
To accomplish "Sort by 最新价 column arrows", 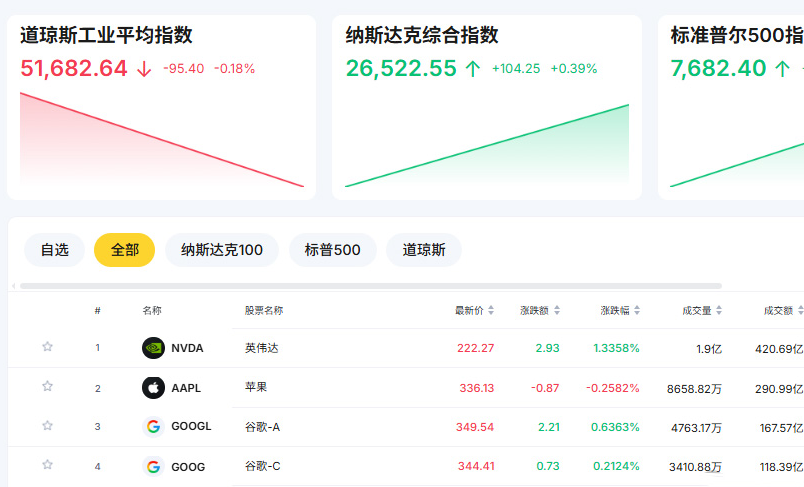I will click(491, 310).
